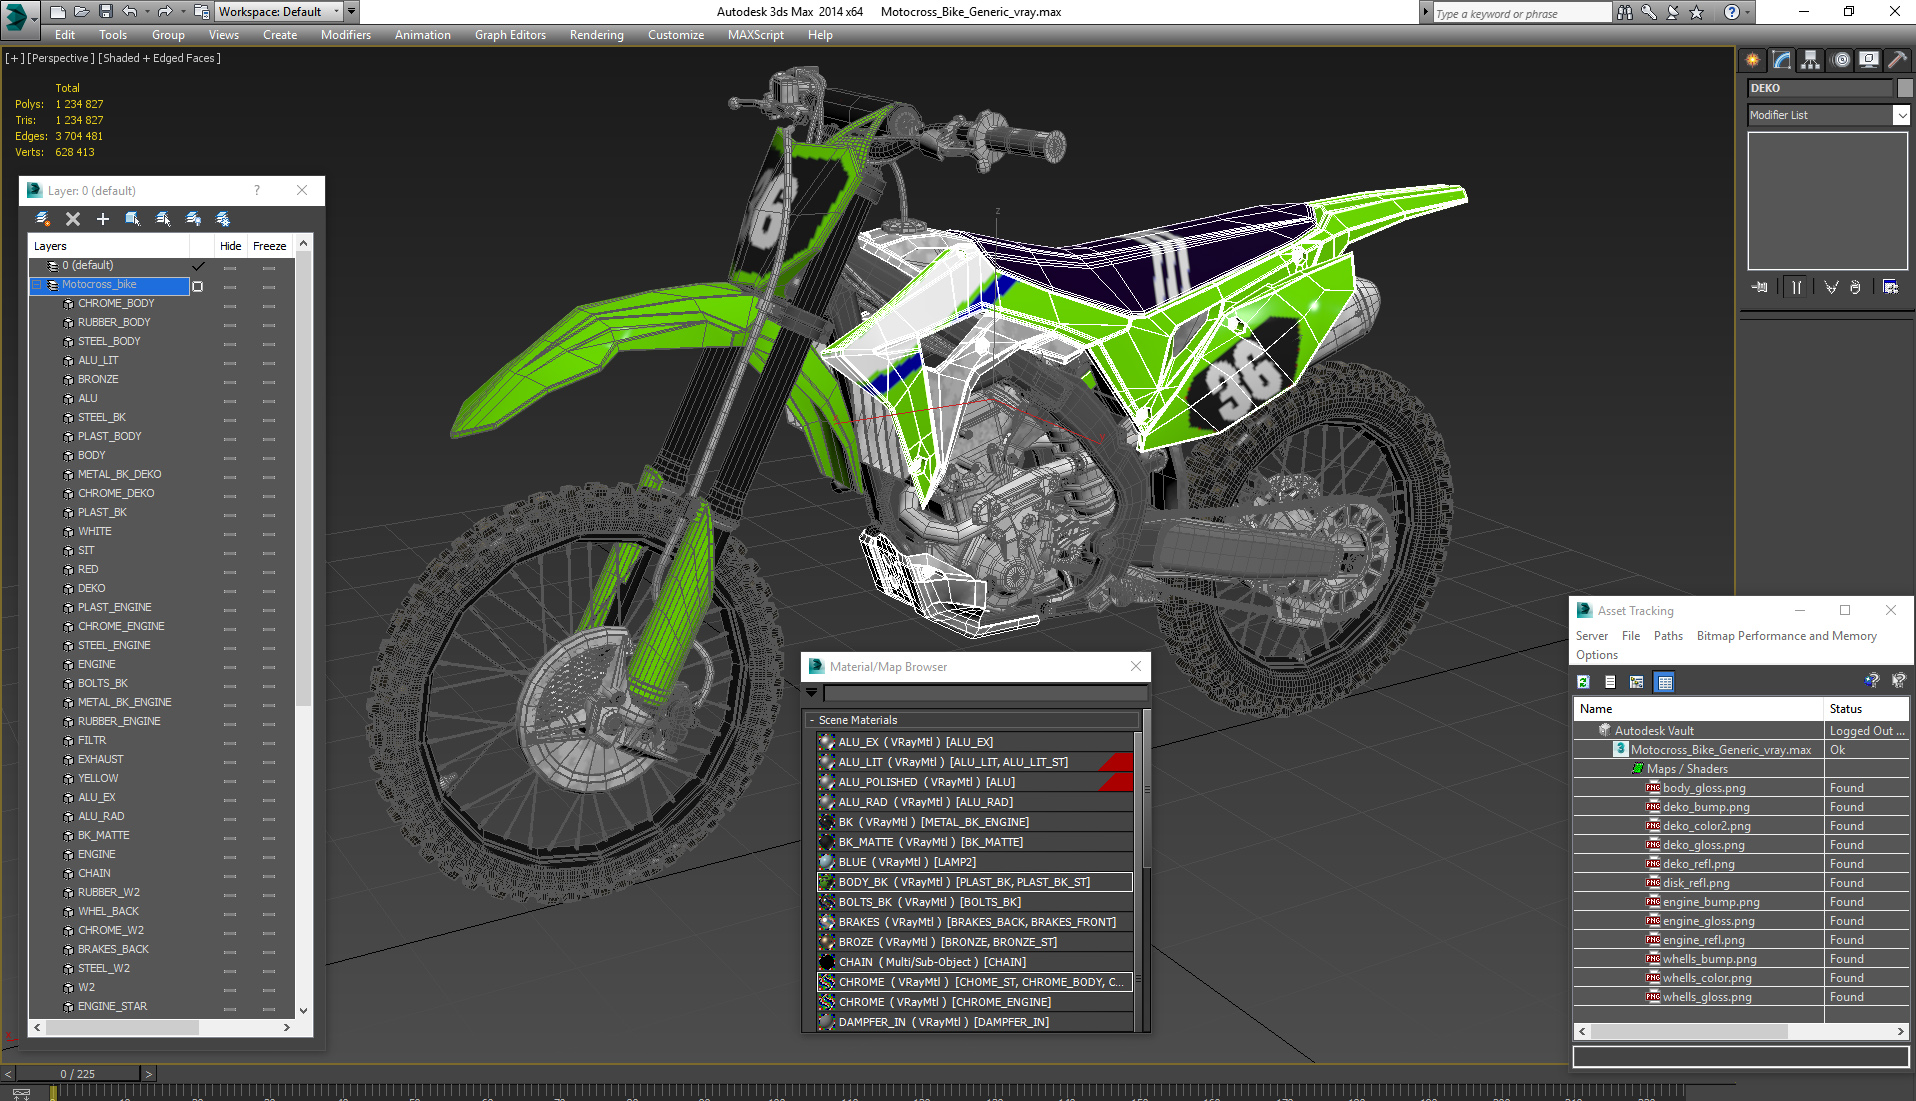
Task: Open the Motion tab in the command panel
Action: click(1841, 60)
